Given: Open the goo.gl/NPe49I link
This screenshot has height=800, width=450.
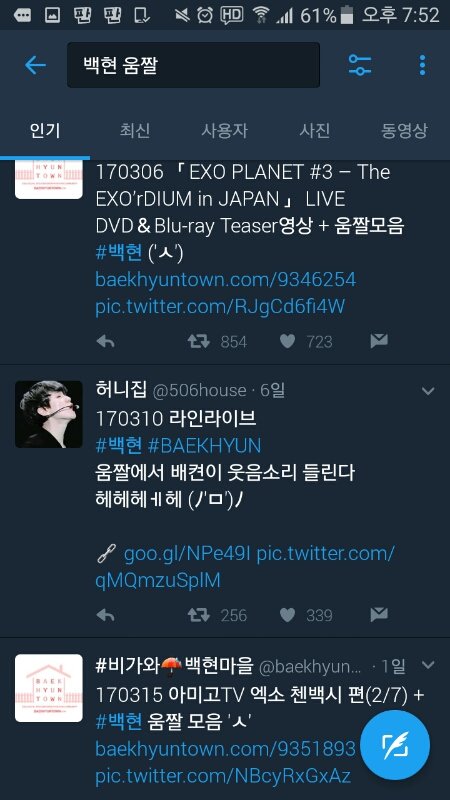Looking at the screenshot, I should pyautogui.click(x=187, y=554).
